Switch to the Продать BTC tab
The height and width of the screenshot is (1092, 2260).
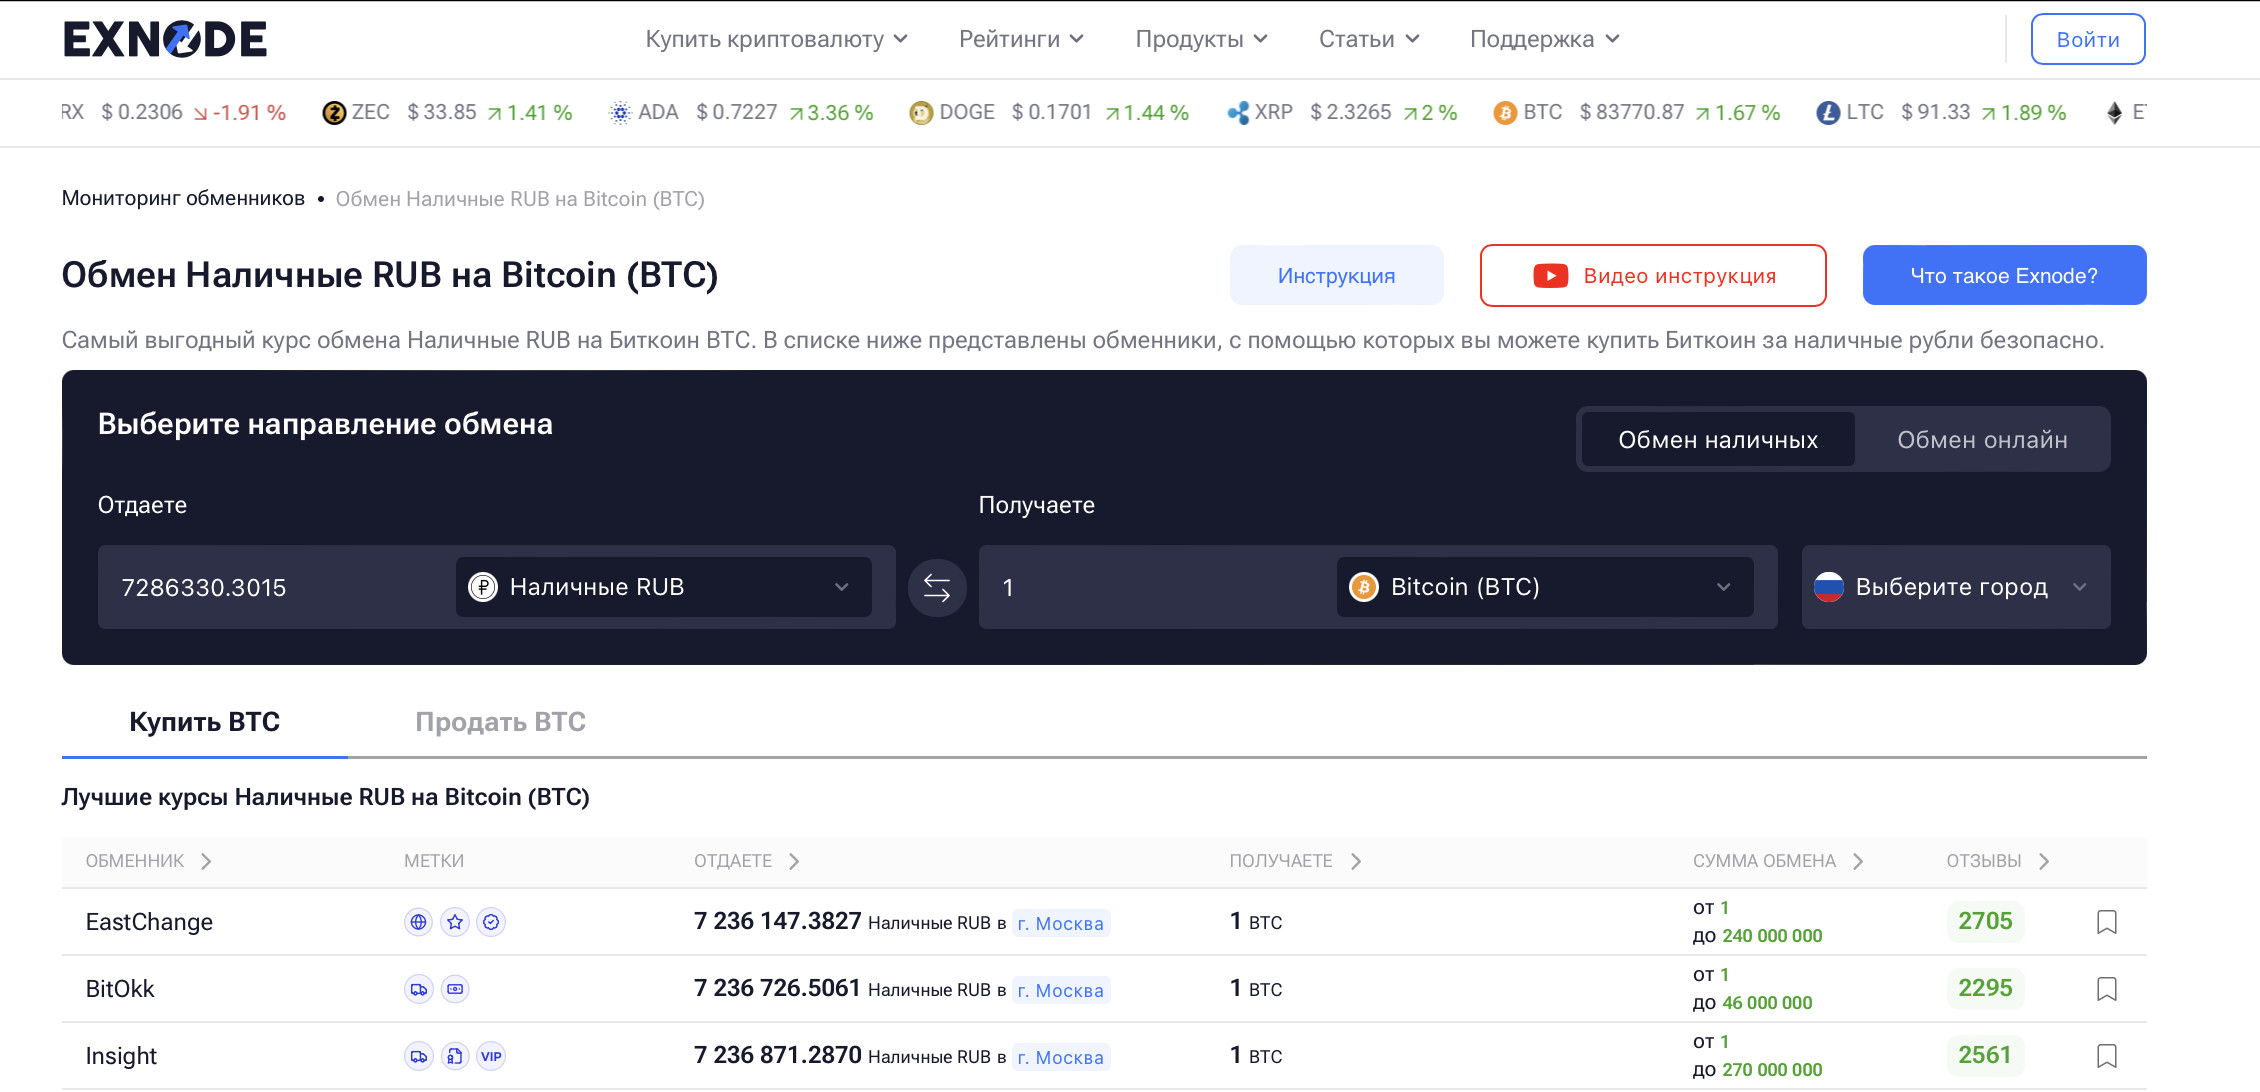coord(500,722)
